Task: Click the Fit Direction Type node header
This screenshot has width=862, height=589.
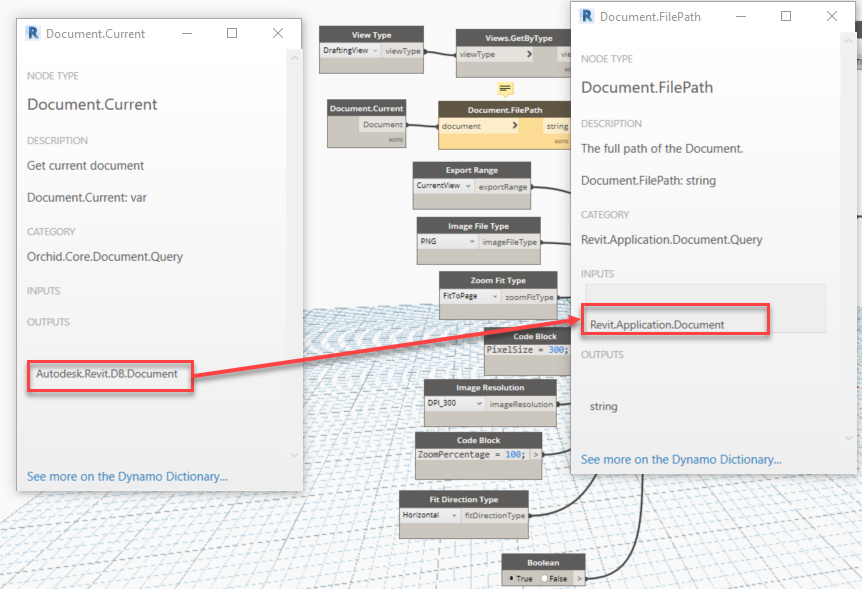Action: click(x=463, y=499)
